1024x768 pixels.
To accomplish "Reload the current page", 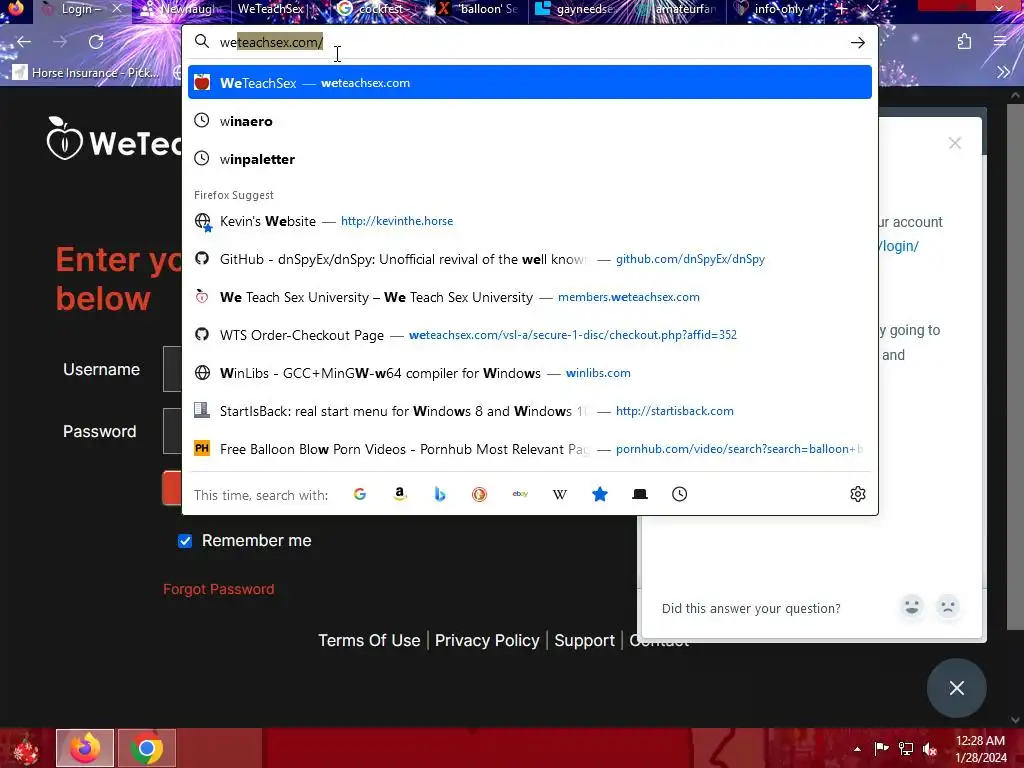I will (x=96, y=42).
